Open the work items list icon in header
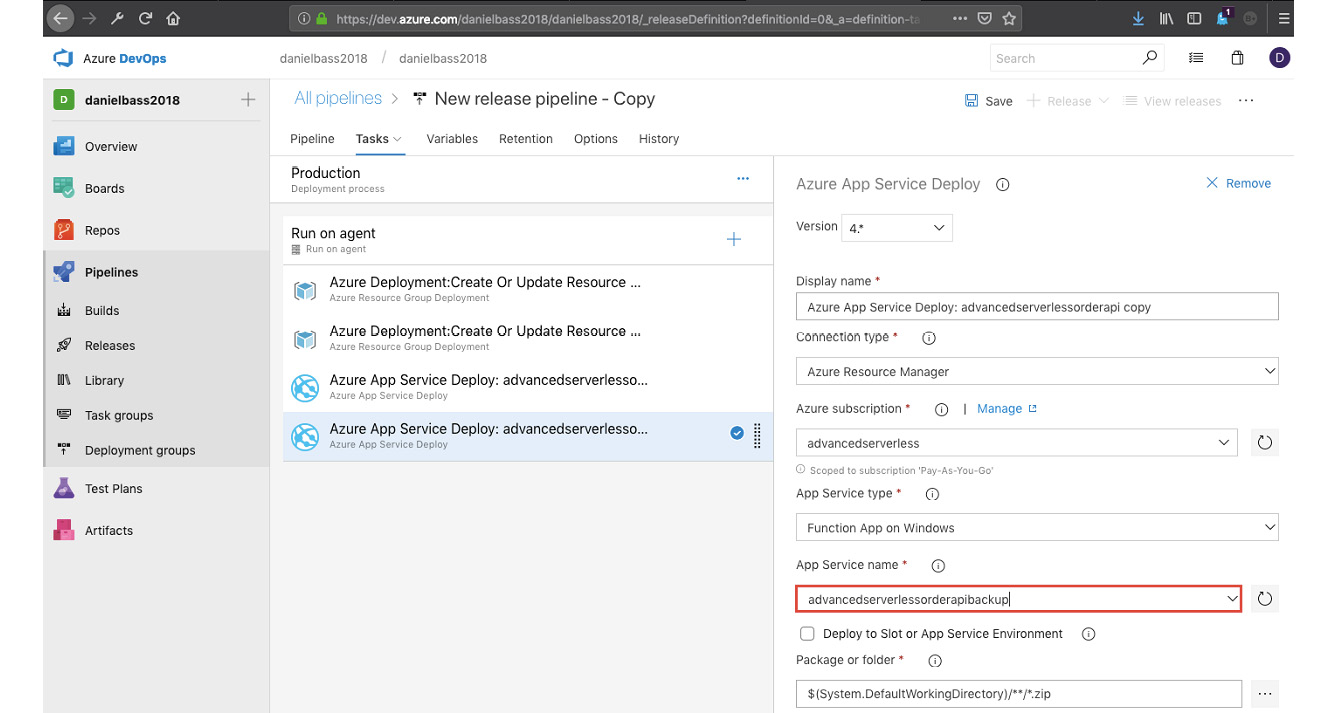Image resolution: width=1337 pixels, height=713 pixels. pos(1196,58)
